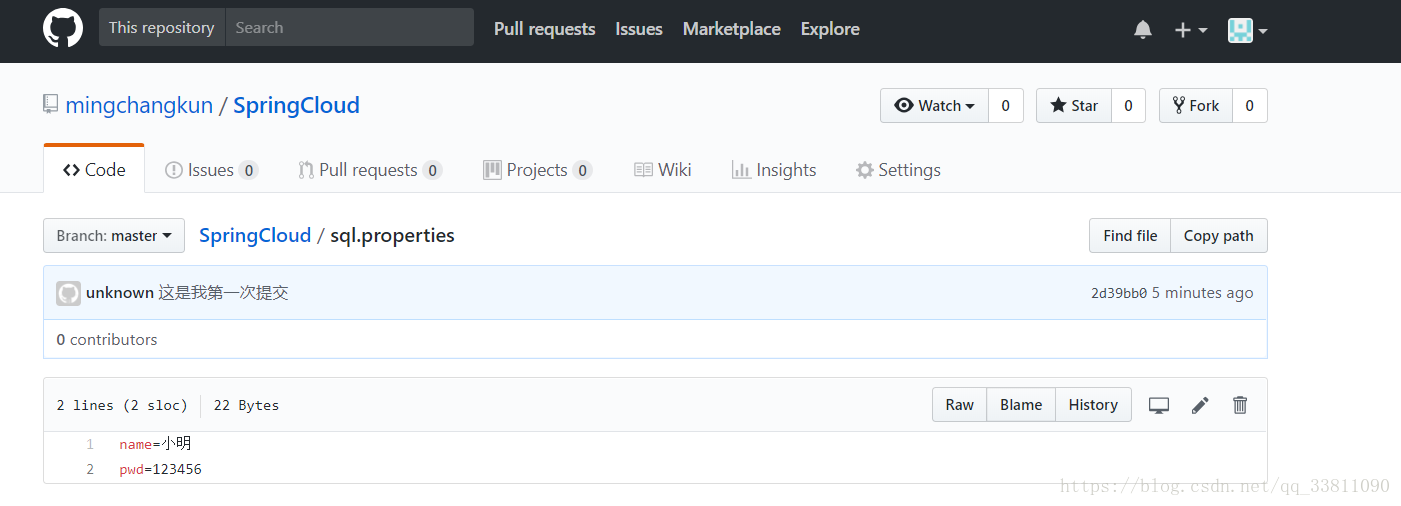The width and height of the screenshot is (1401, 506).
Task: Edit sql.properties with the pencil icon
Action: (x=1200, y=405)
